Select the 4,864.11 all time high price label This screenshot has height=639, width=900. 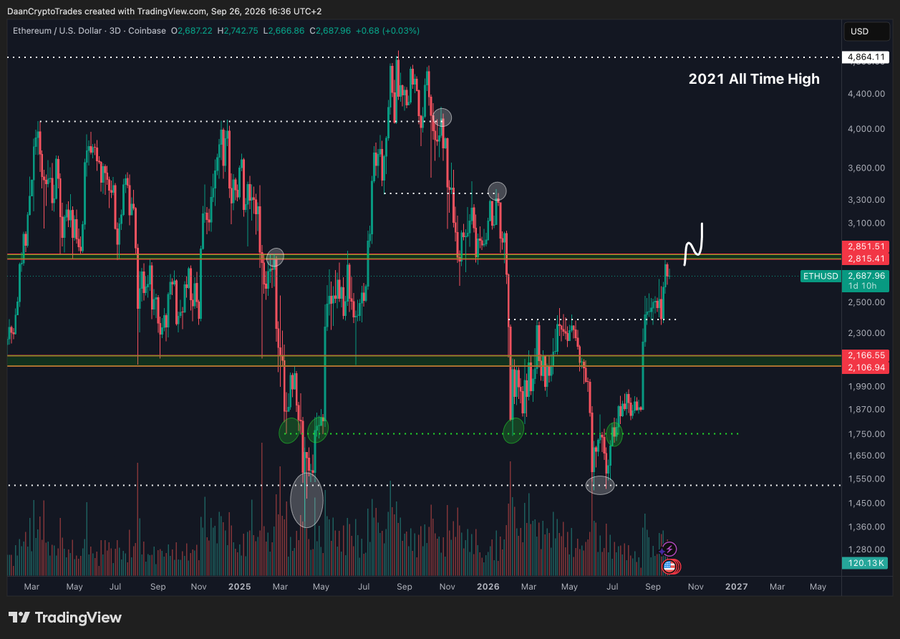click(x=866, y=57)
